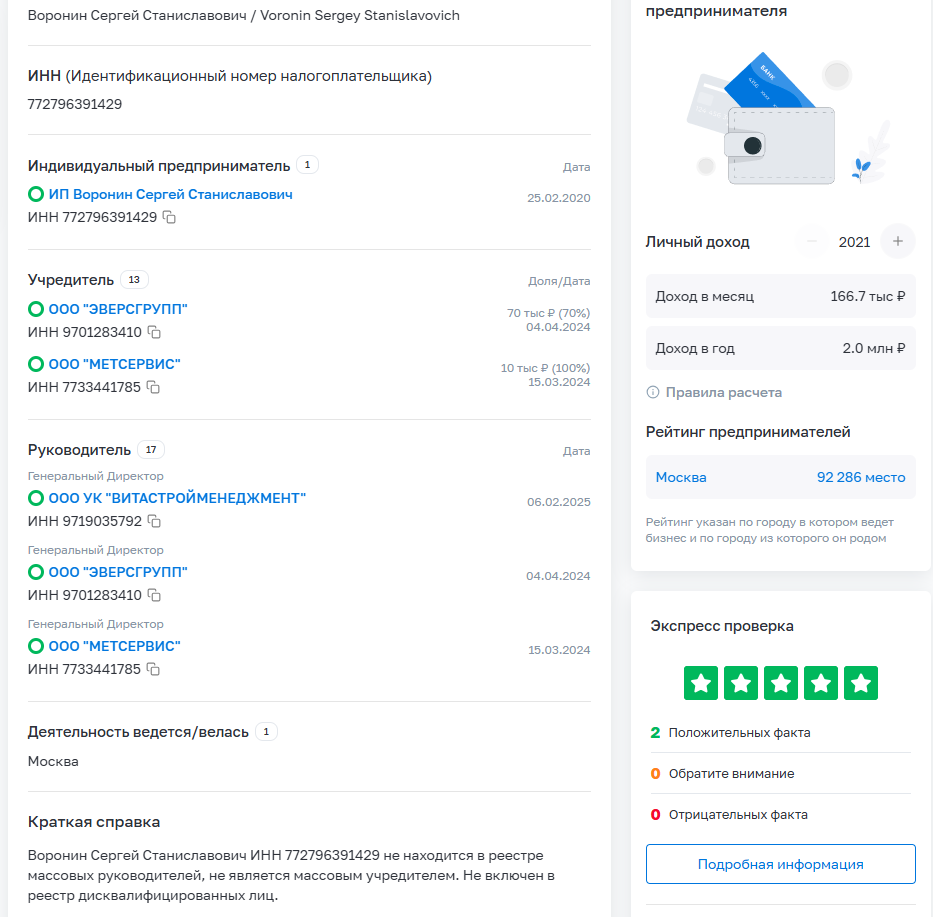Open ИП Воронин Сергей Станиславович link
Image resolution: width=933 pixels, height=917 pixels.
pos(170,195)
